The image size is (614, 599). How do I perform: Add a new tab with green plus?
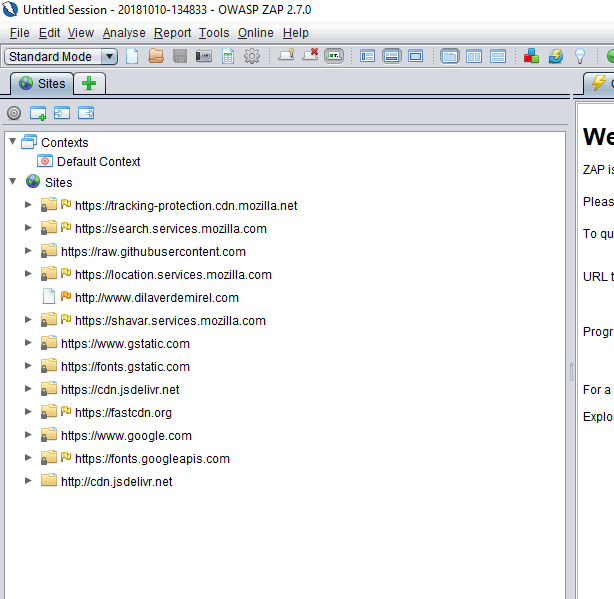click(89, 83)
